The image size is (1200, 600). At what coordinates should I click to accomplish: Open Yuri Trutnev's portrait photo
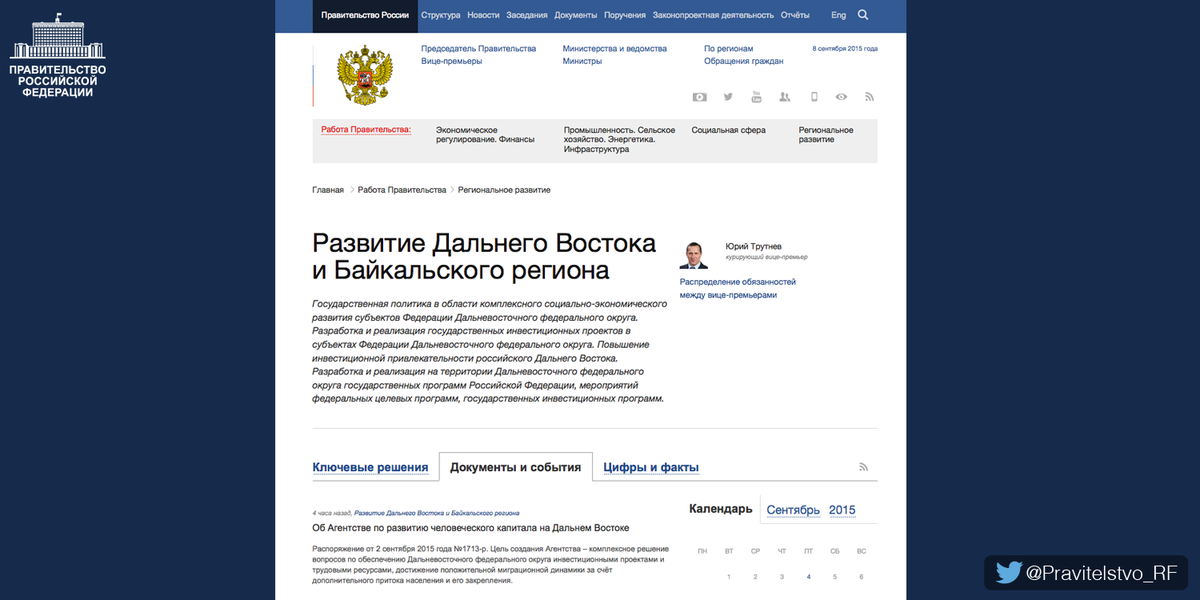(x=694, y=255)
